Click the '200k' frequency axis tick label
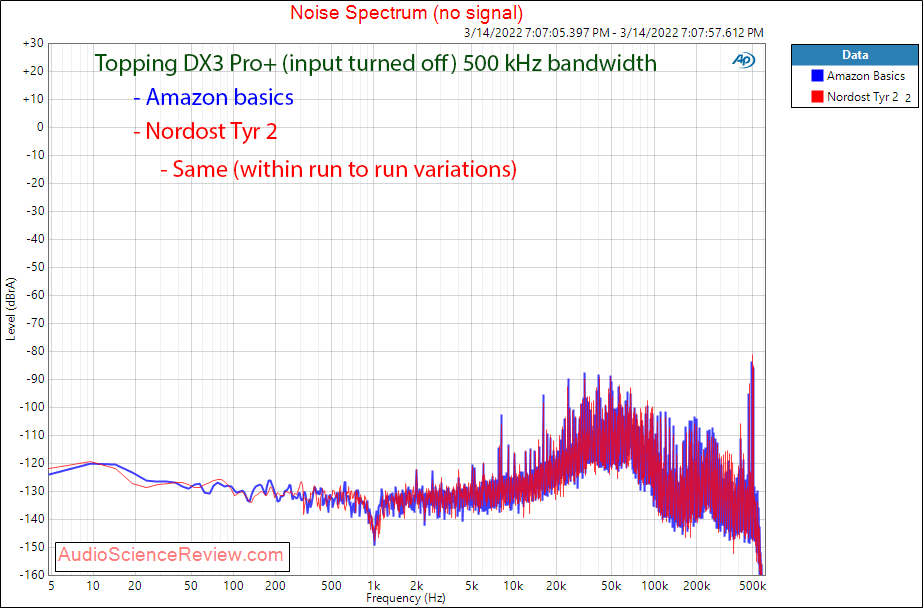 696,586
